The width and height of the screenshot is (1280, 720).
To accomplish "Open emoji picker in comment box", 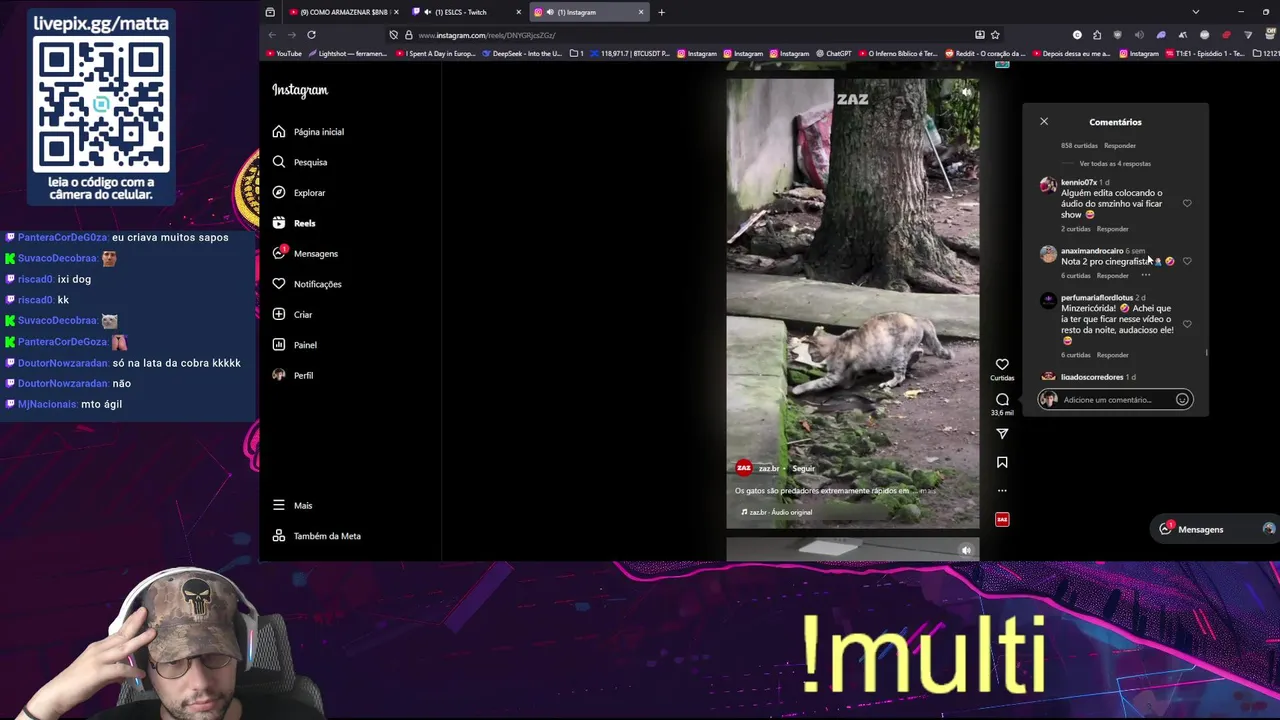I will click(x=1182, y=400).
